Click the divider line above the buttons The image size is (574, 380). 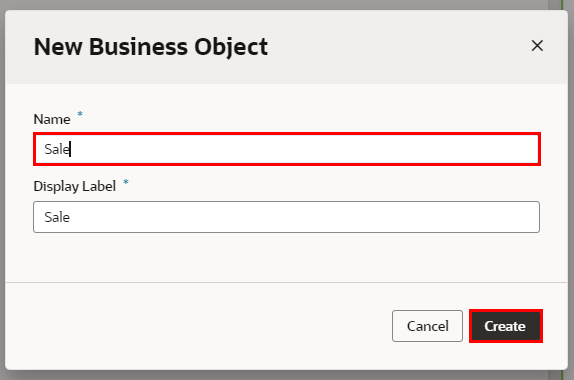coord(287,282)
